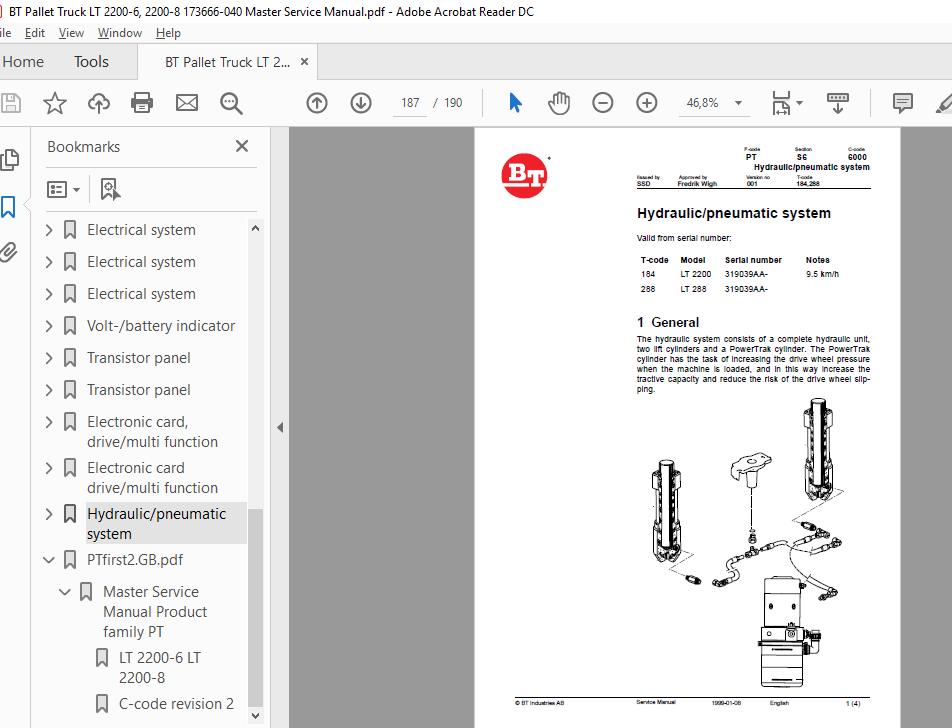Click the cloud upload icon
The height and width of the screenshot is (728, 952).
98,103
